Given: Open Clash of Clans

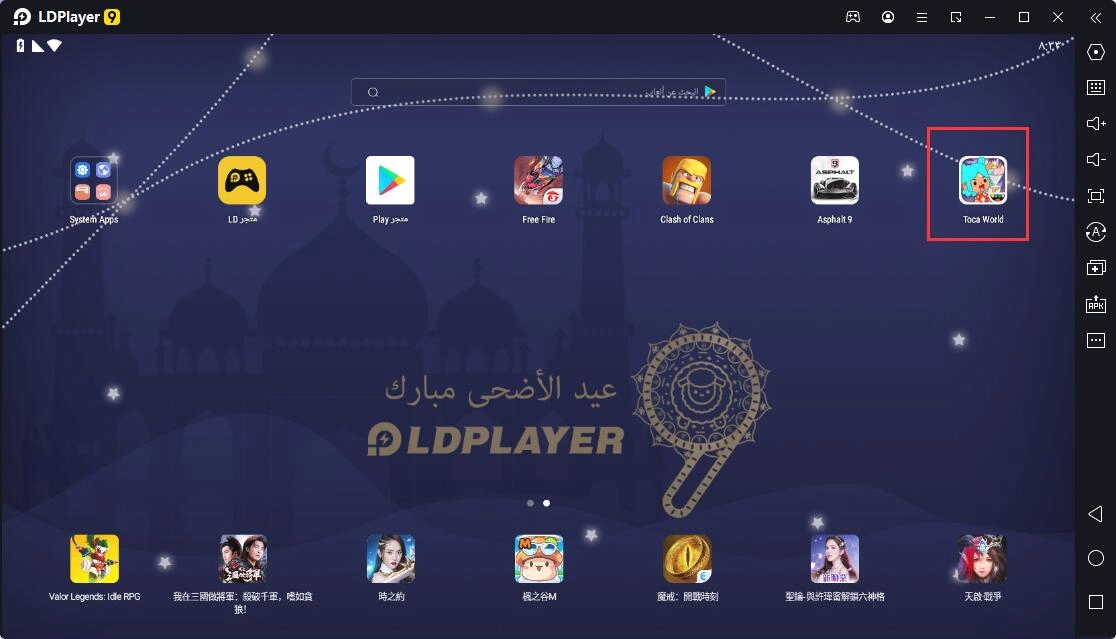Looking at the screenshot, I should (x=687, y=180).
